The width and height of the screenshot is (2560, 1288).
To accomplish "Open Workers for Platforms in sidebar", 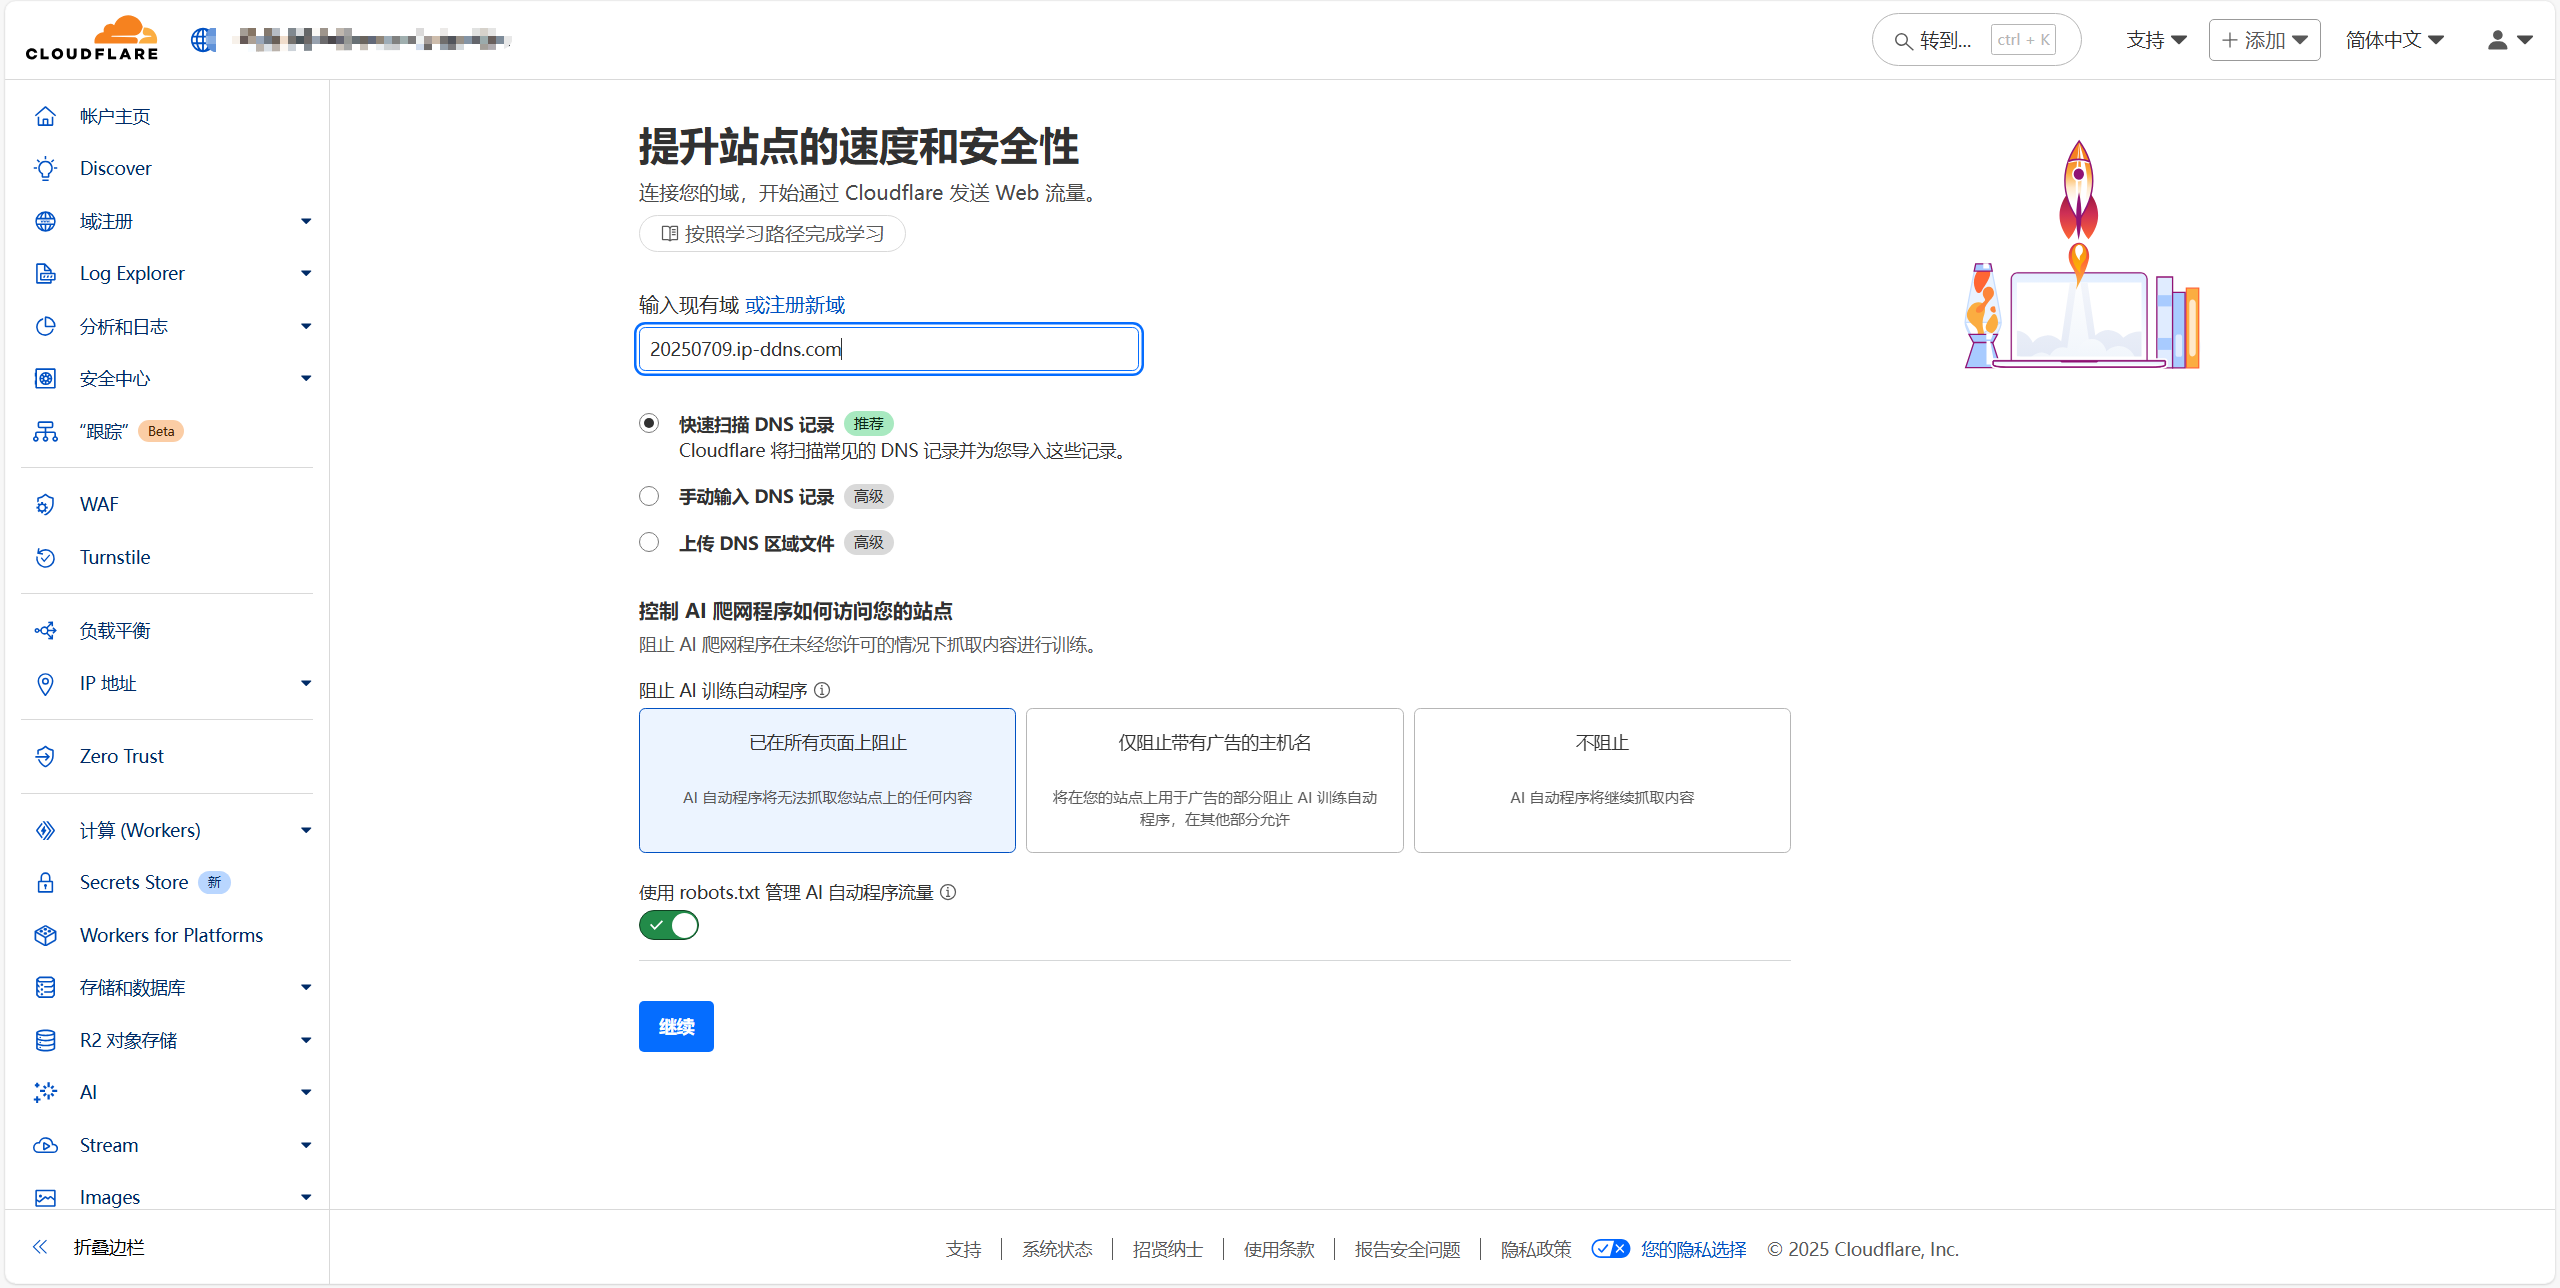I will pos(171,935).
